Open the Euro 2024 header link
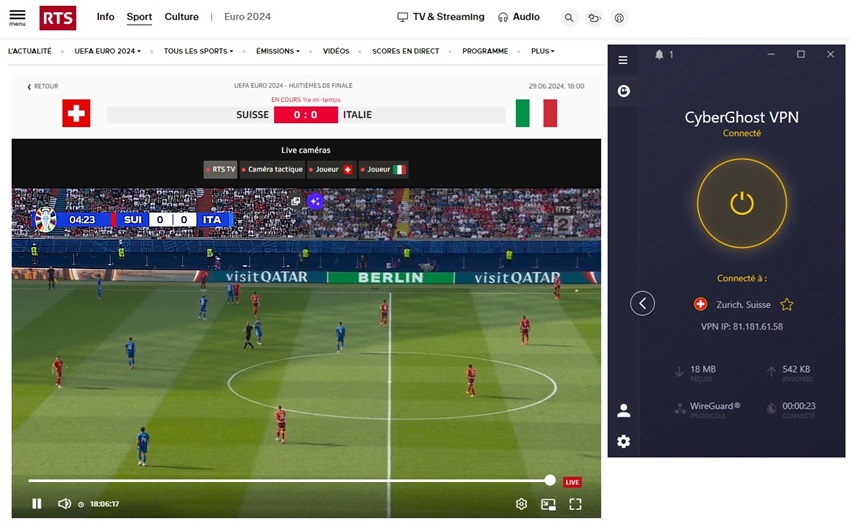This screenshot has width=850, height=522. pos(247,17)
